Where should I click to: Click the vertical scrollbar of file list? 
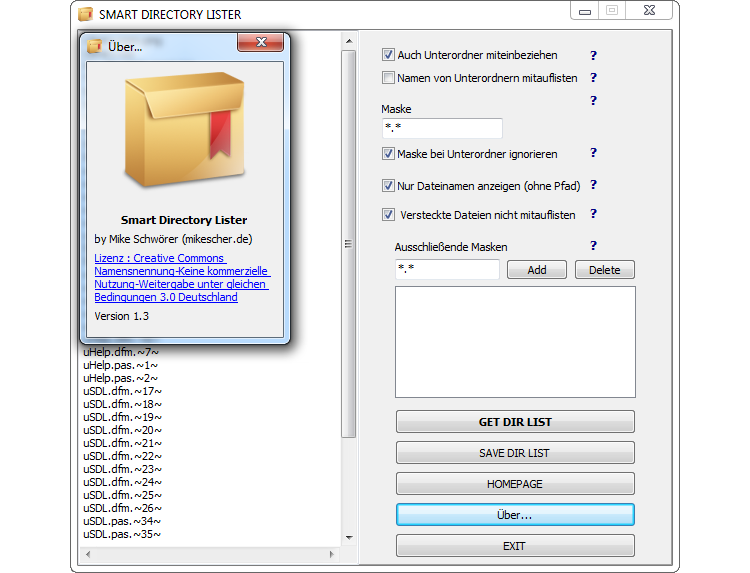[348, 300]
